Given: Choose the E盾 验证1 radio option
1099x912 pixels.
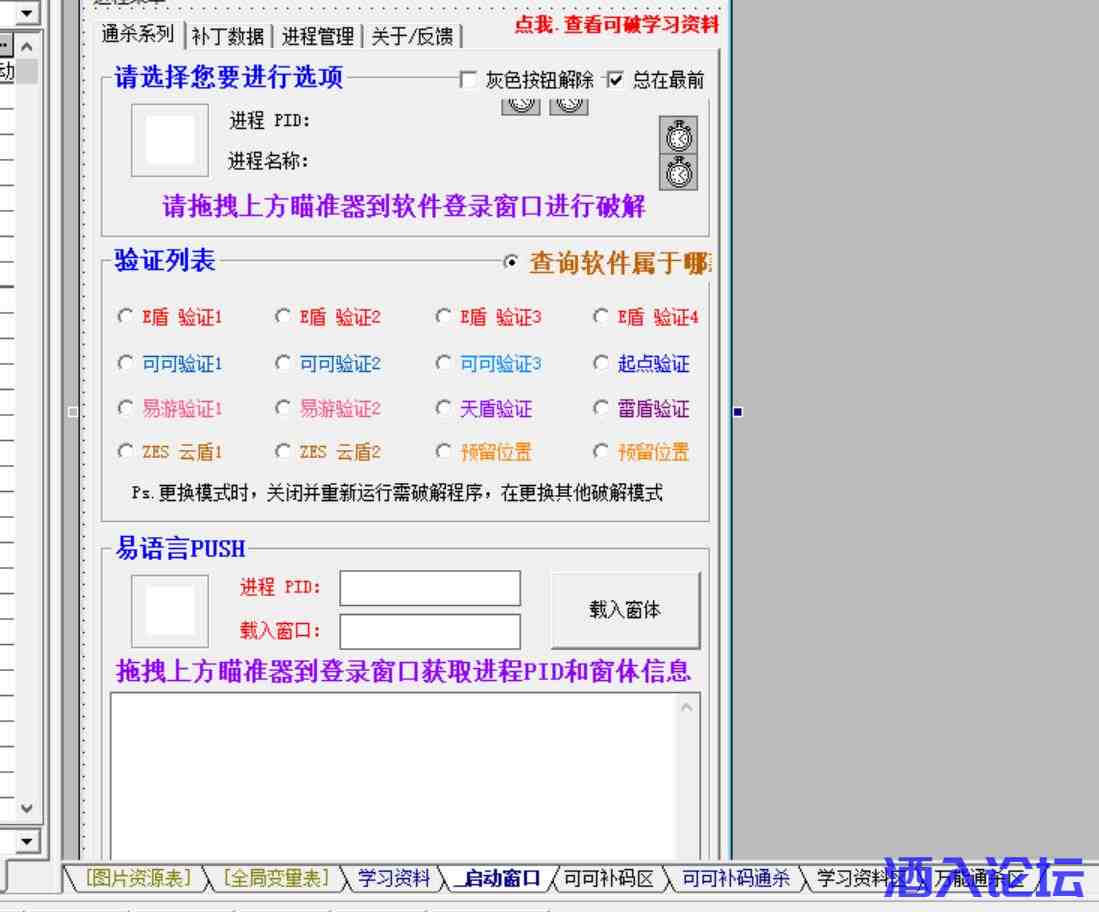Looking at the screenshot, I should point(125,316).
